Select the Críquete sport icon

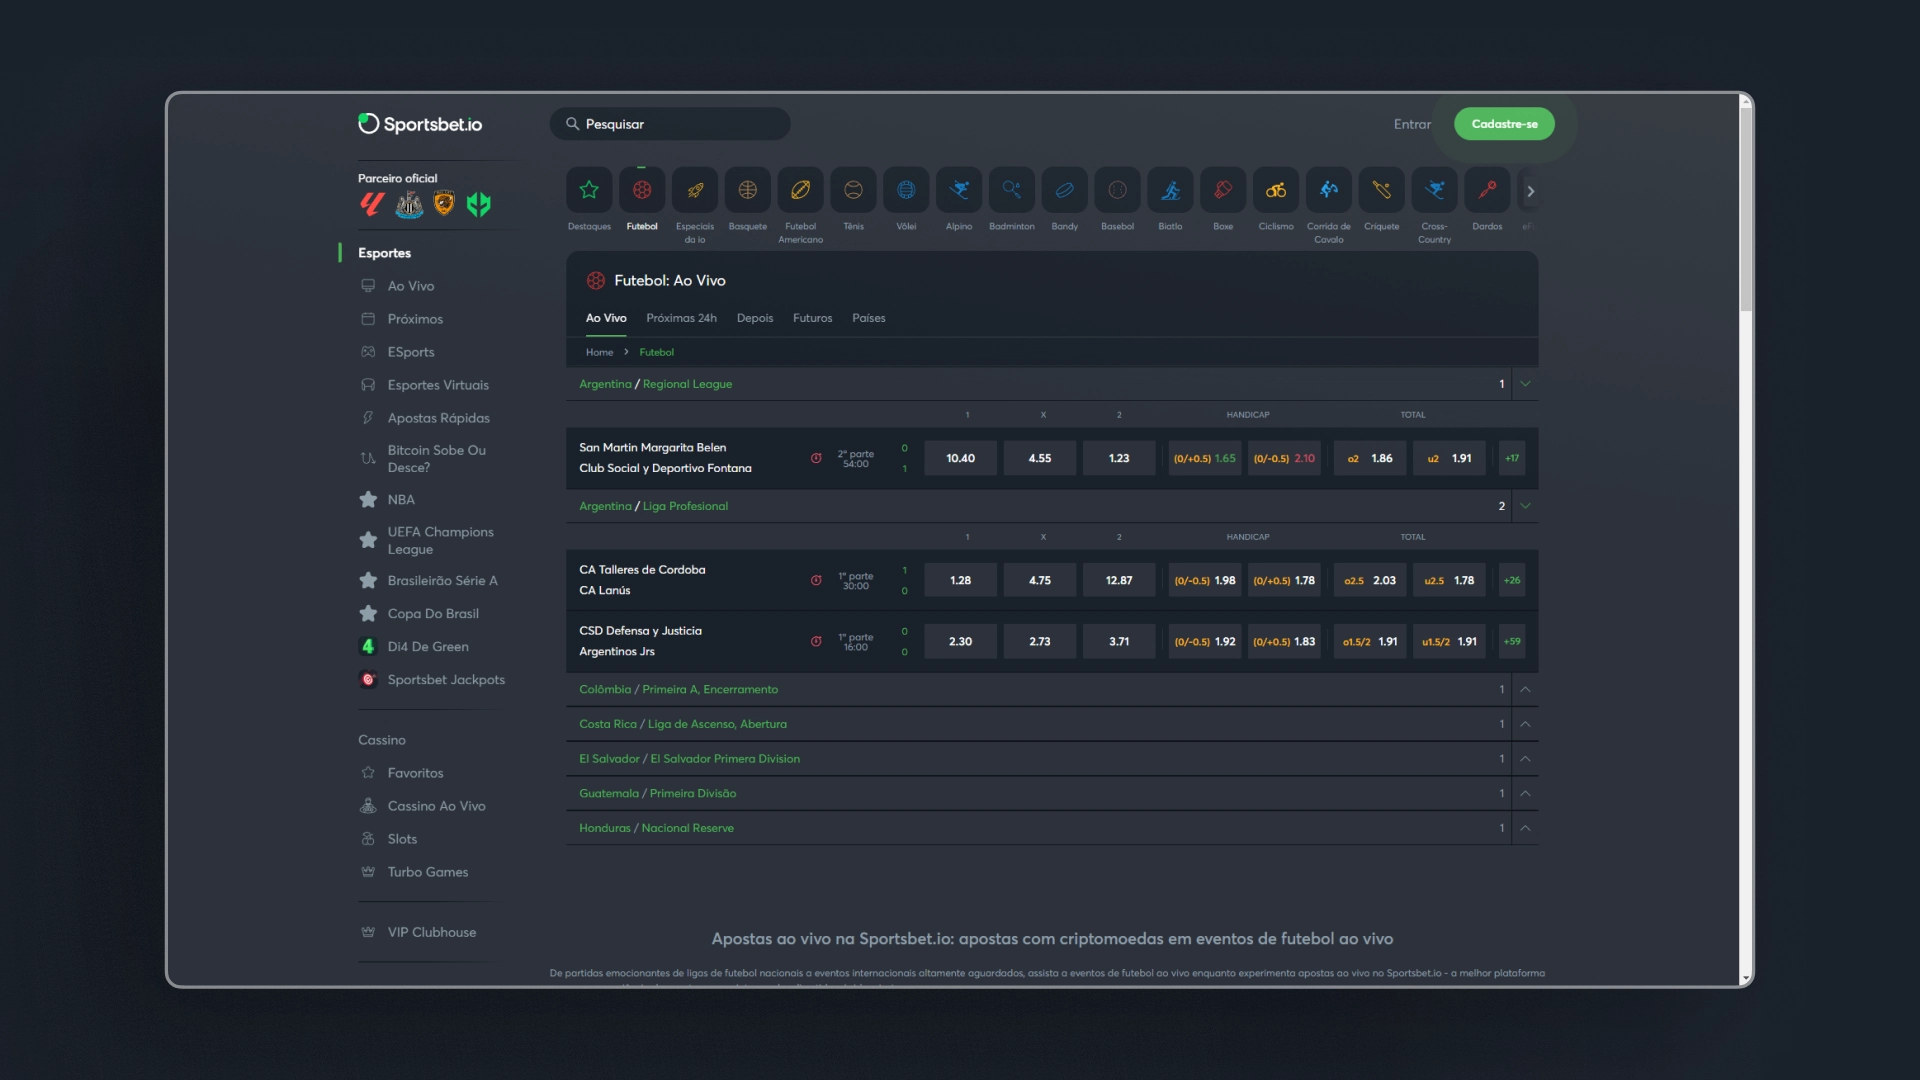1382,190
